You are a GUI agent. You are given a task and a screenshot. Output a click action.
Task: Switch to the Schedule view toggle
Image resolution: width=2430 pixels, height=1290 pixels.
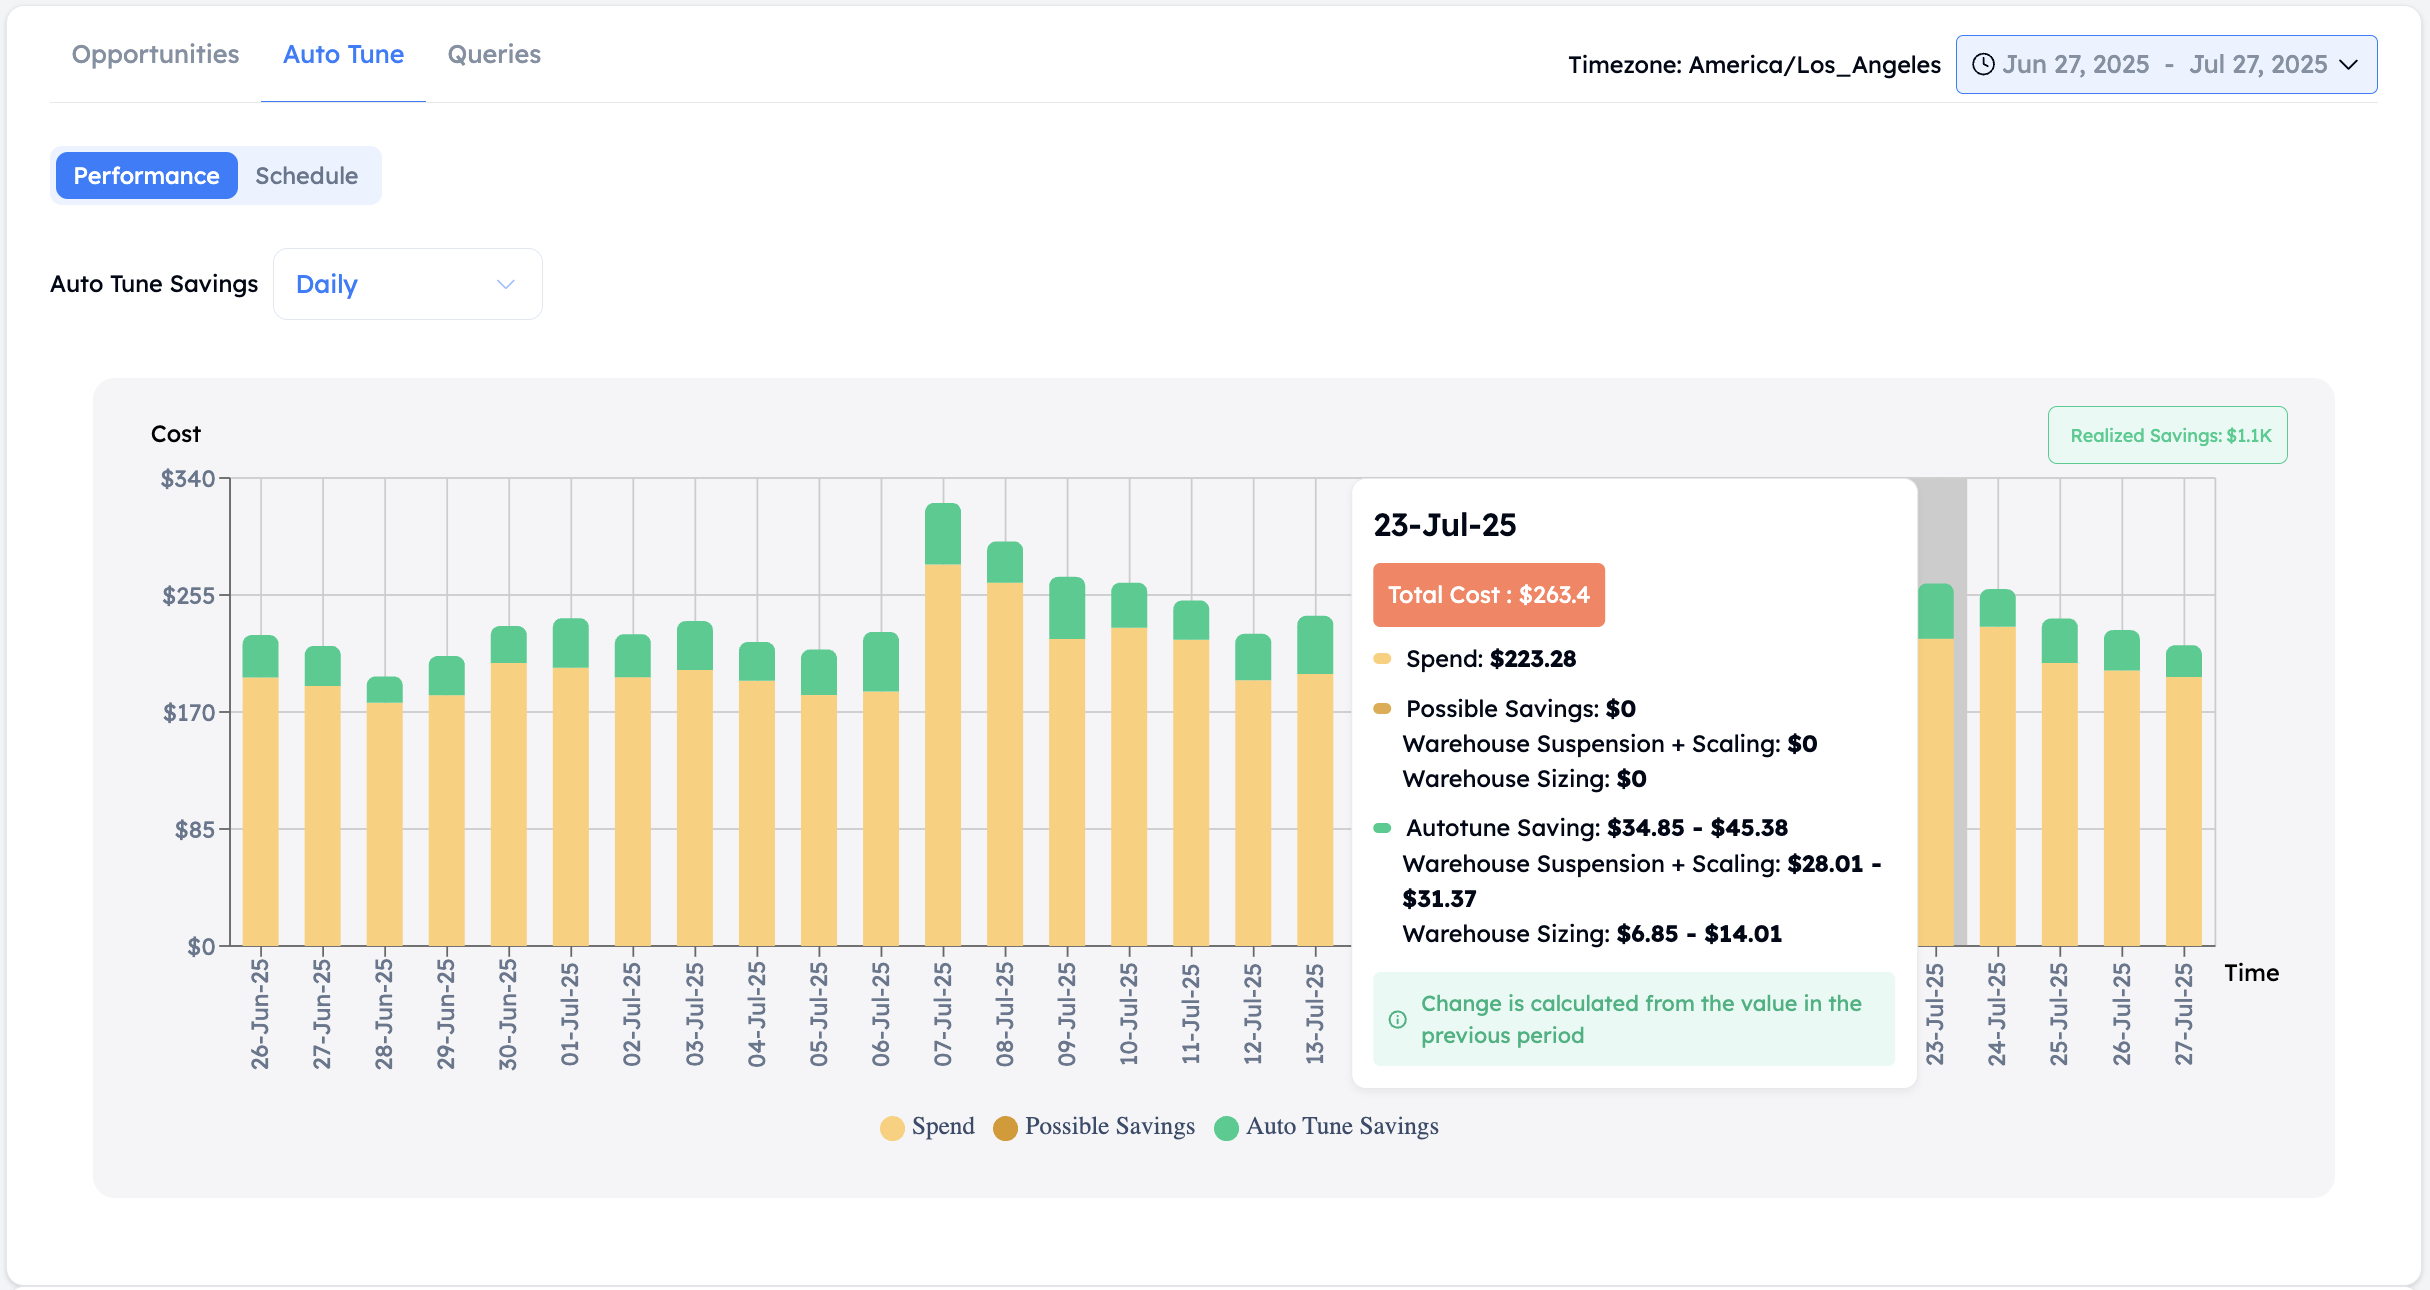(307, 176)
